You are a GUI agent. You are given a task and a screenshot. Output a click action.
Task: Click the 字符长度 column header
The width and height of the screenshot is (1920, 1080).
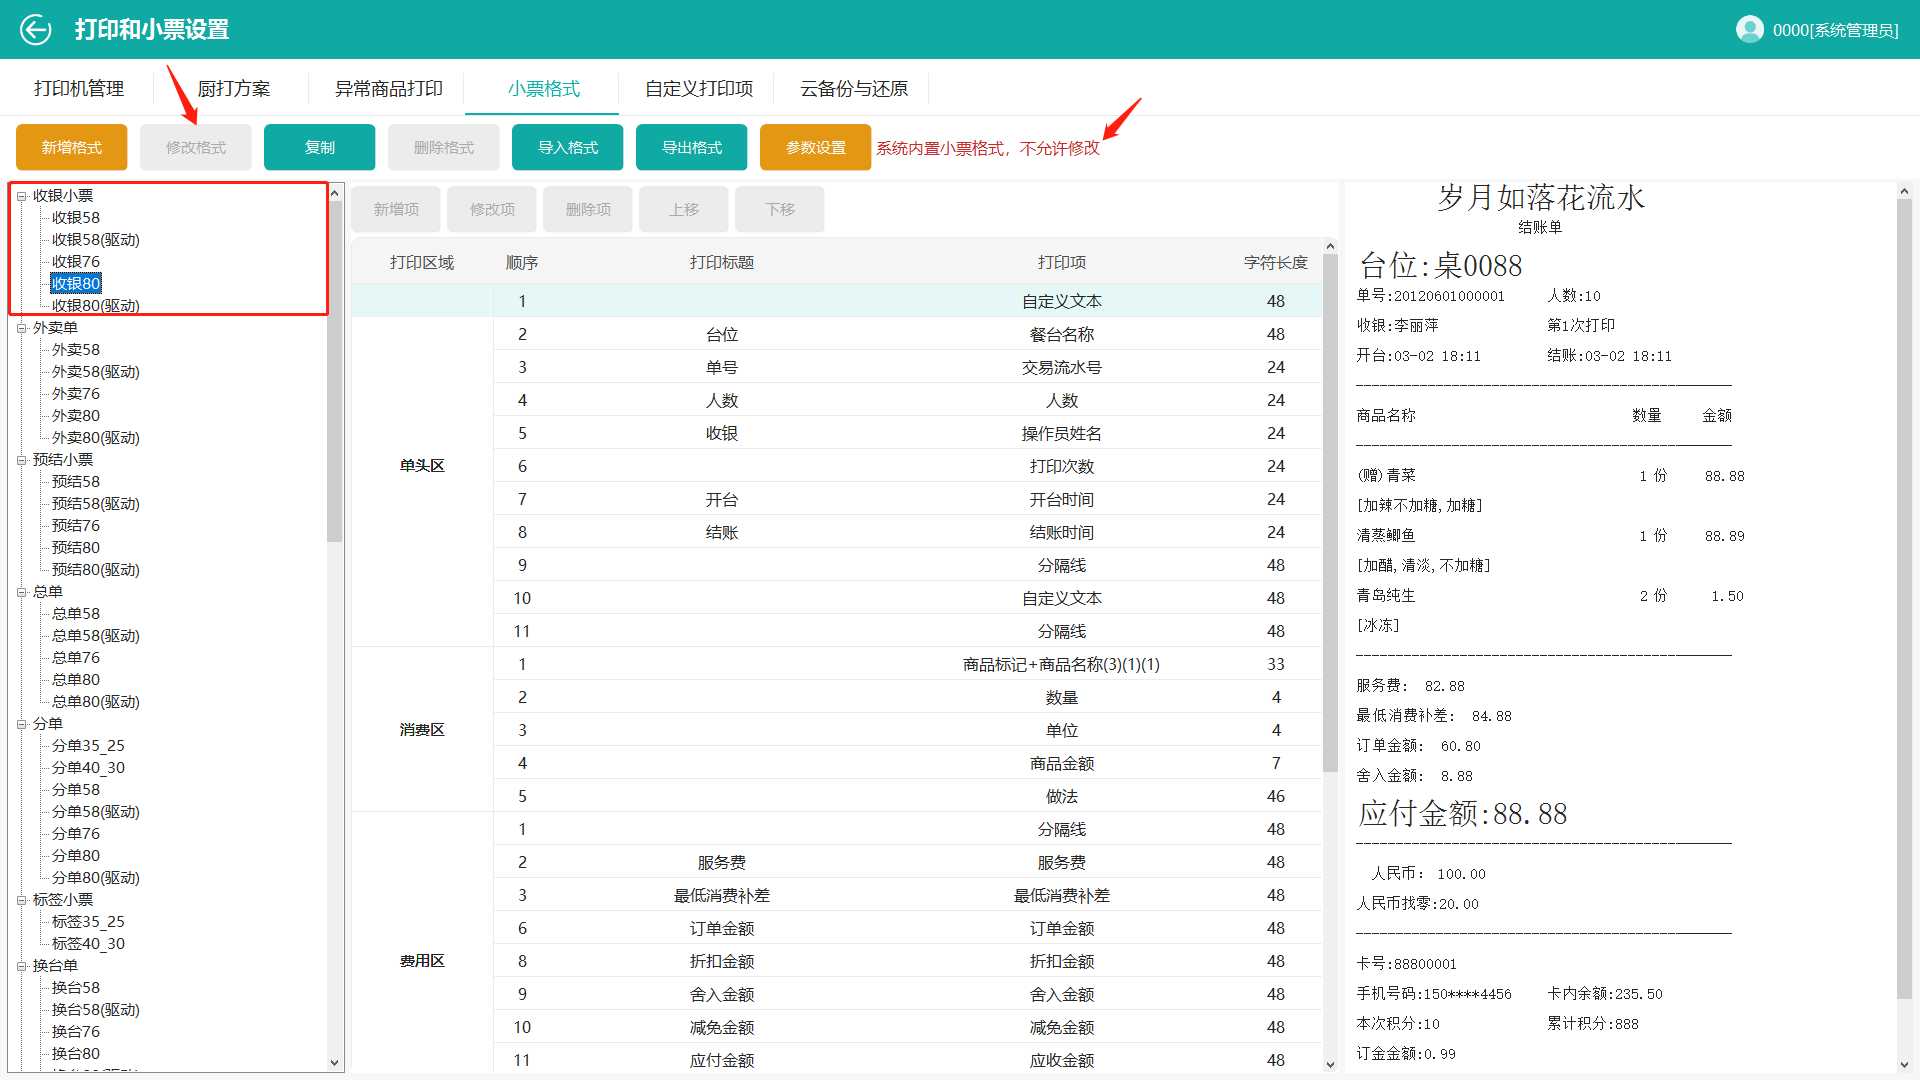pos(1276,263)
